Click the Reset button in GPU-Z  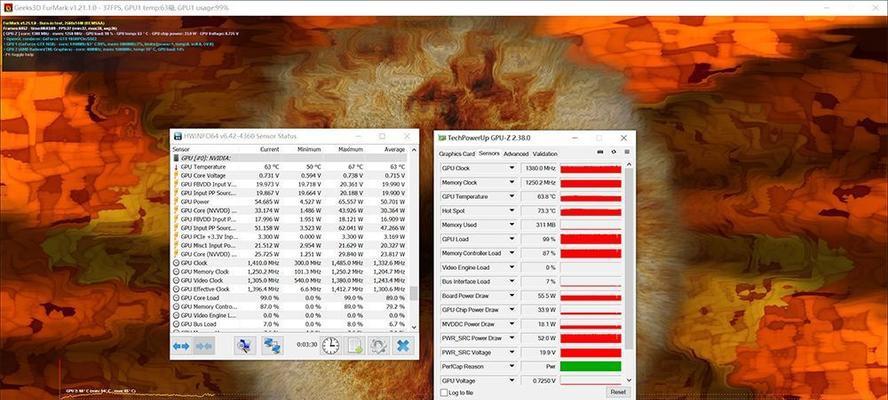618,392
